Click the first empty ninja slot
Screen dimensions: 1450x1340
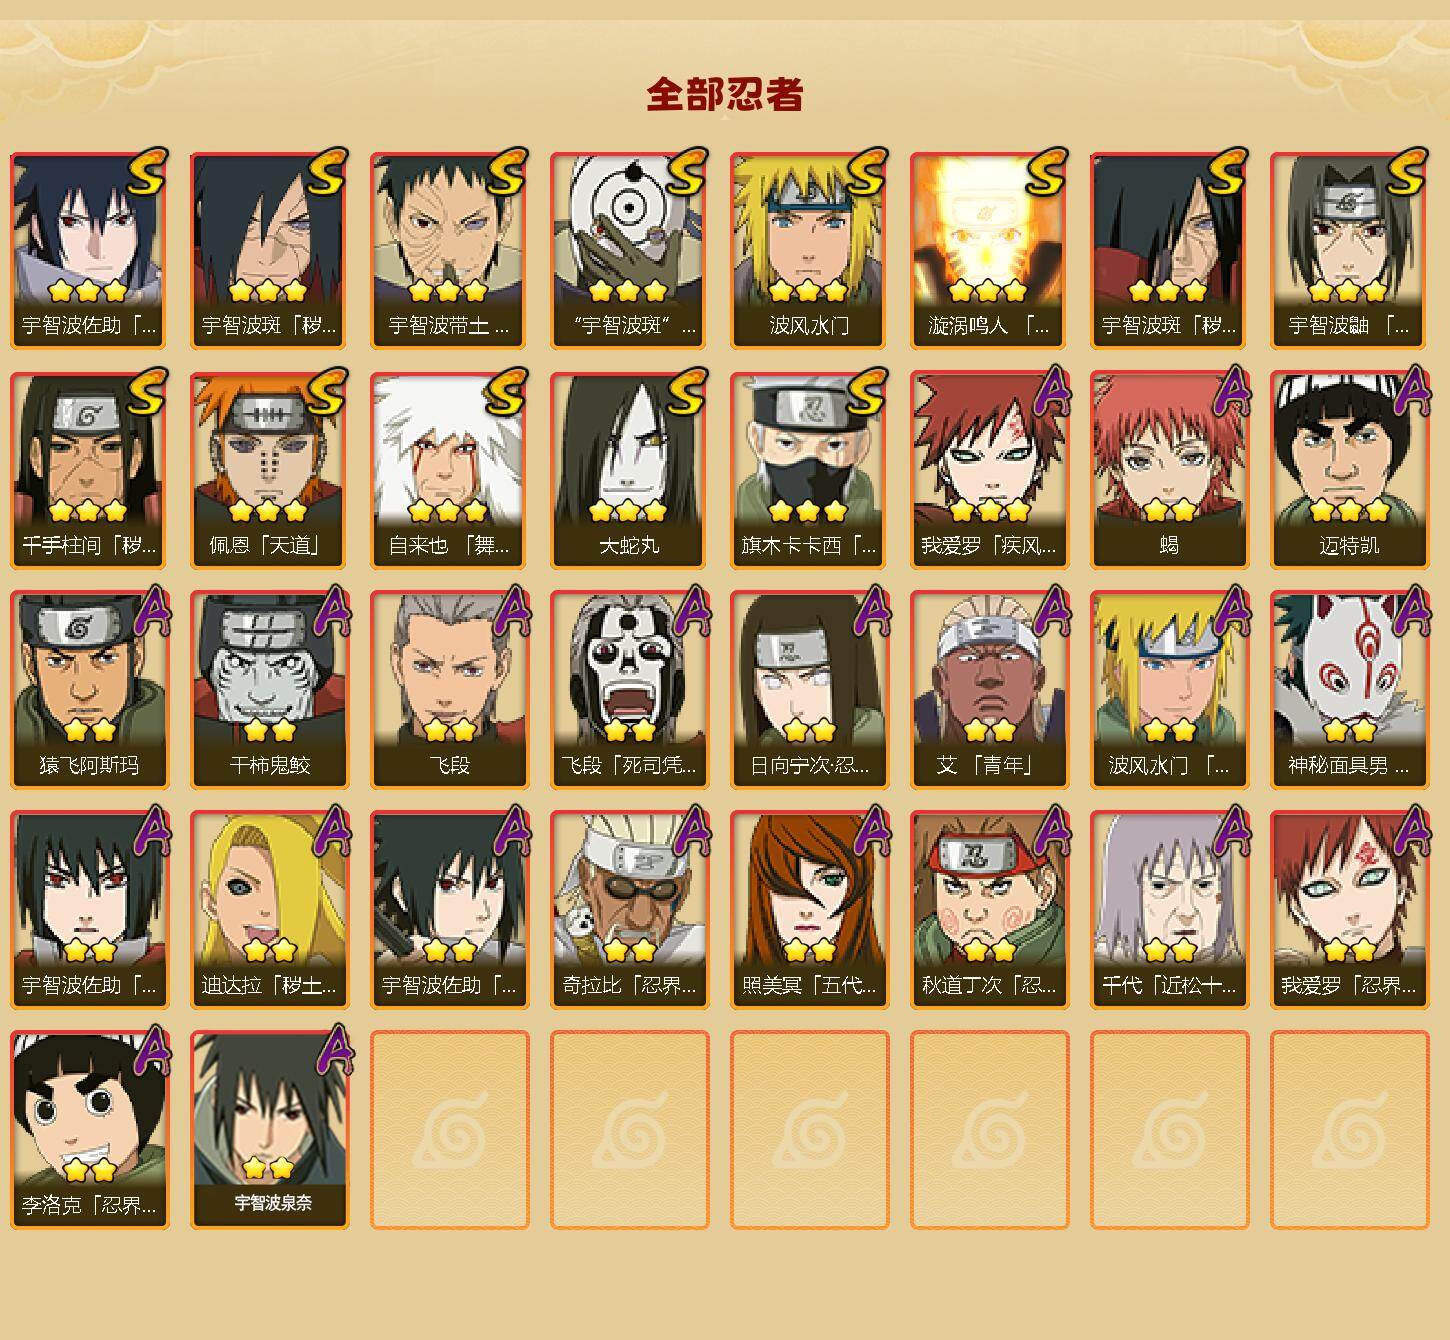[449, 1130]
